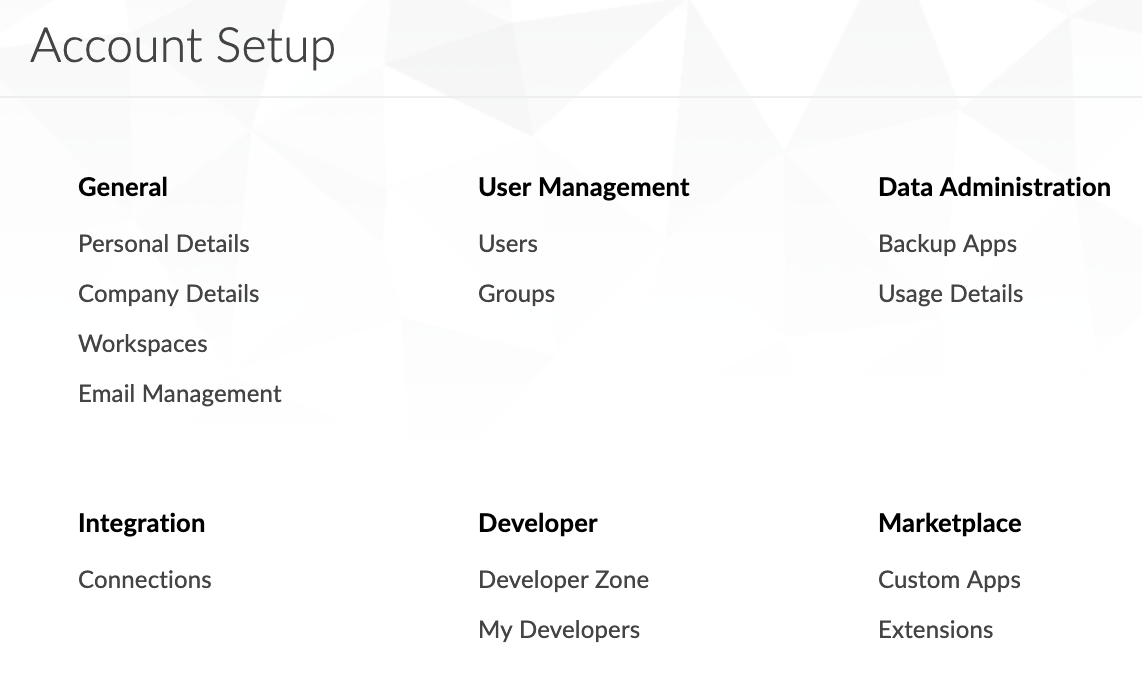Image resolution: width=1142 pixels, height=674 pixels.
Task: View Usage Details
Action: (x=950, y=294)
